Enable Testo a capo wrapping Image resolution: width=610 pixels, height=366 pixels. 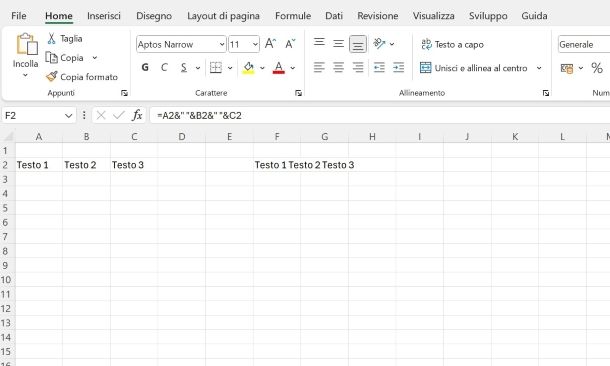point(452,44)
